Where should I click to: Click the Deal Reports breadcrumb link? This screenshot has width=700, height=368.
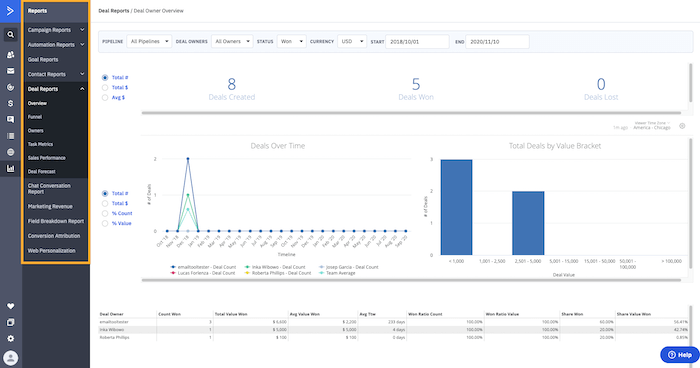pyautogui.click(x=114, y=11)
